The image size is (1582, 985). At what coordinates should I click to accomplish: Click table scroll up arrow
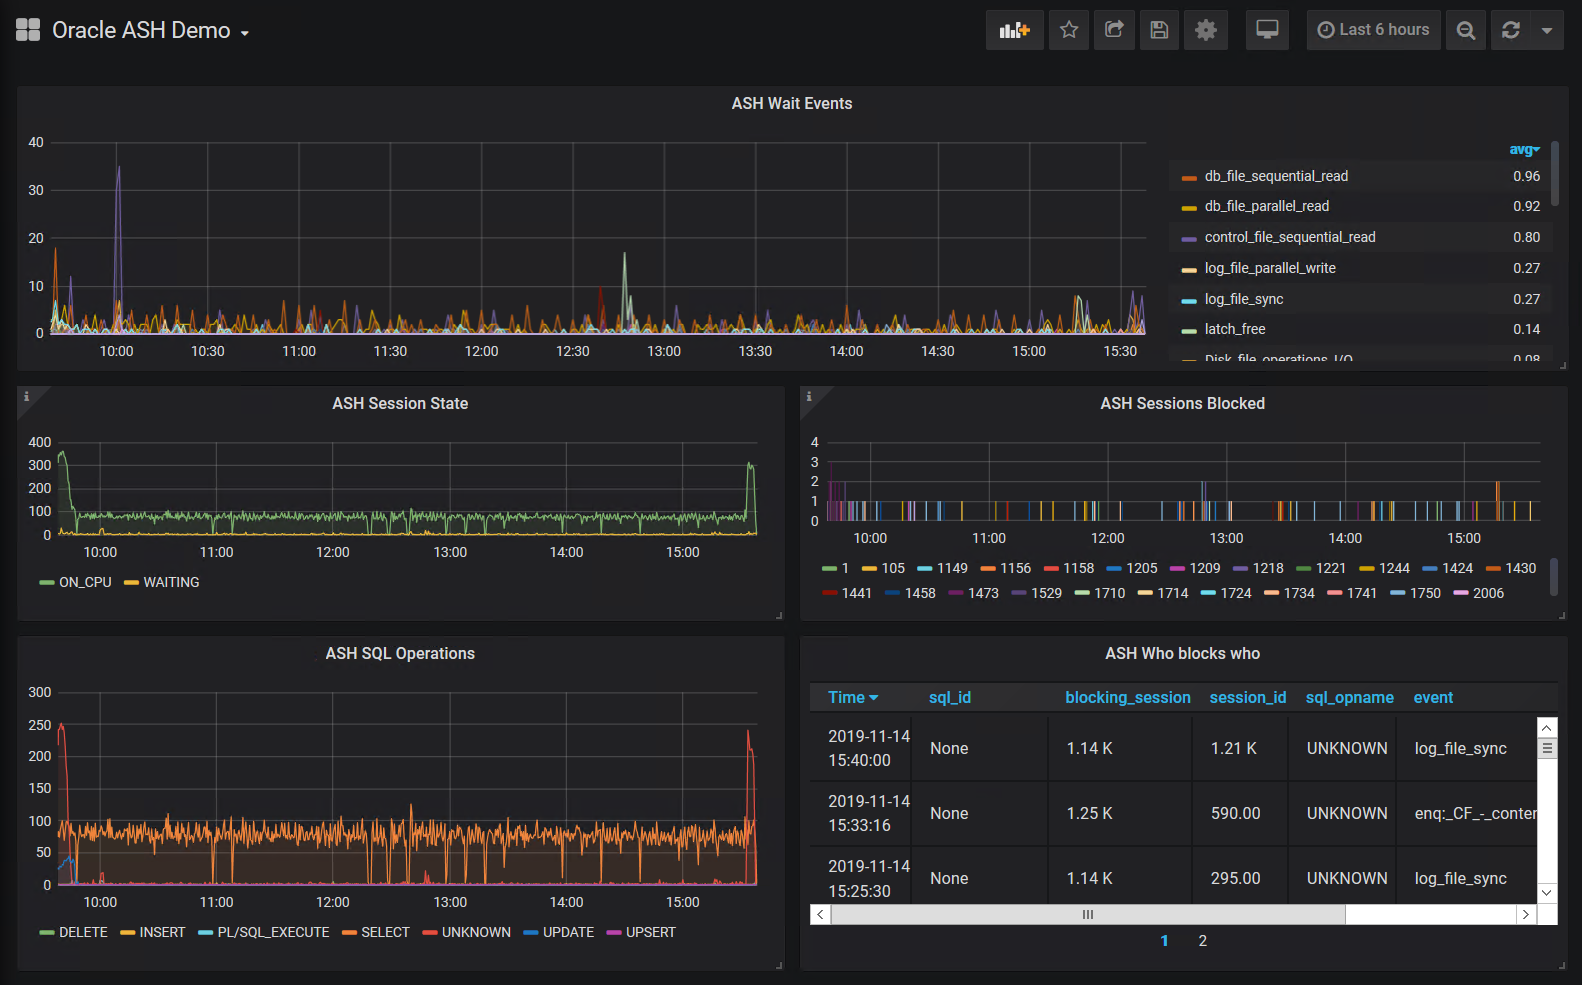click(x=1547, y=728)
